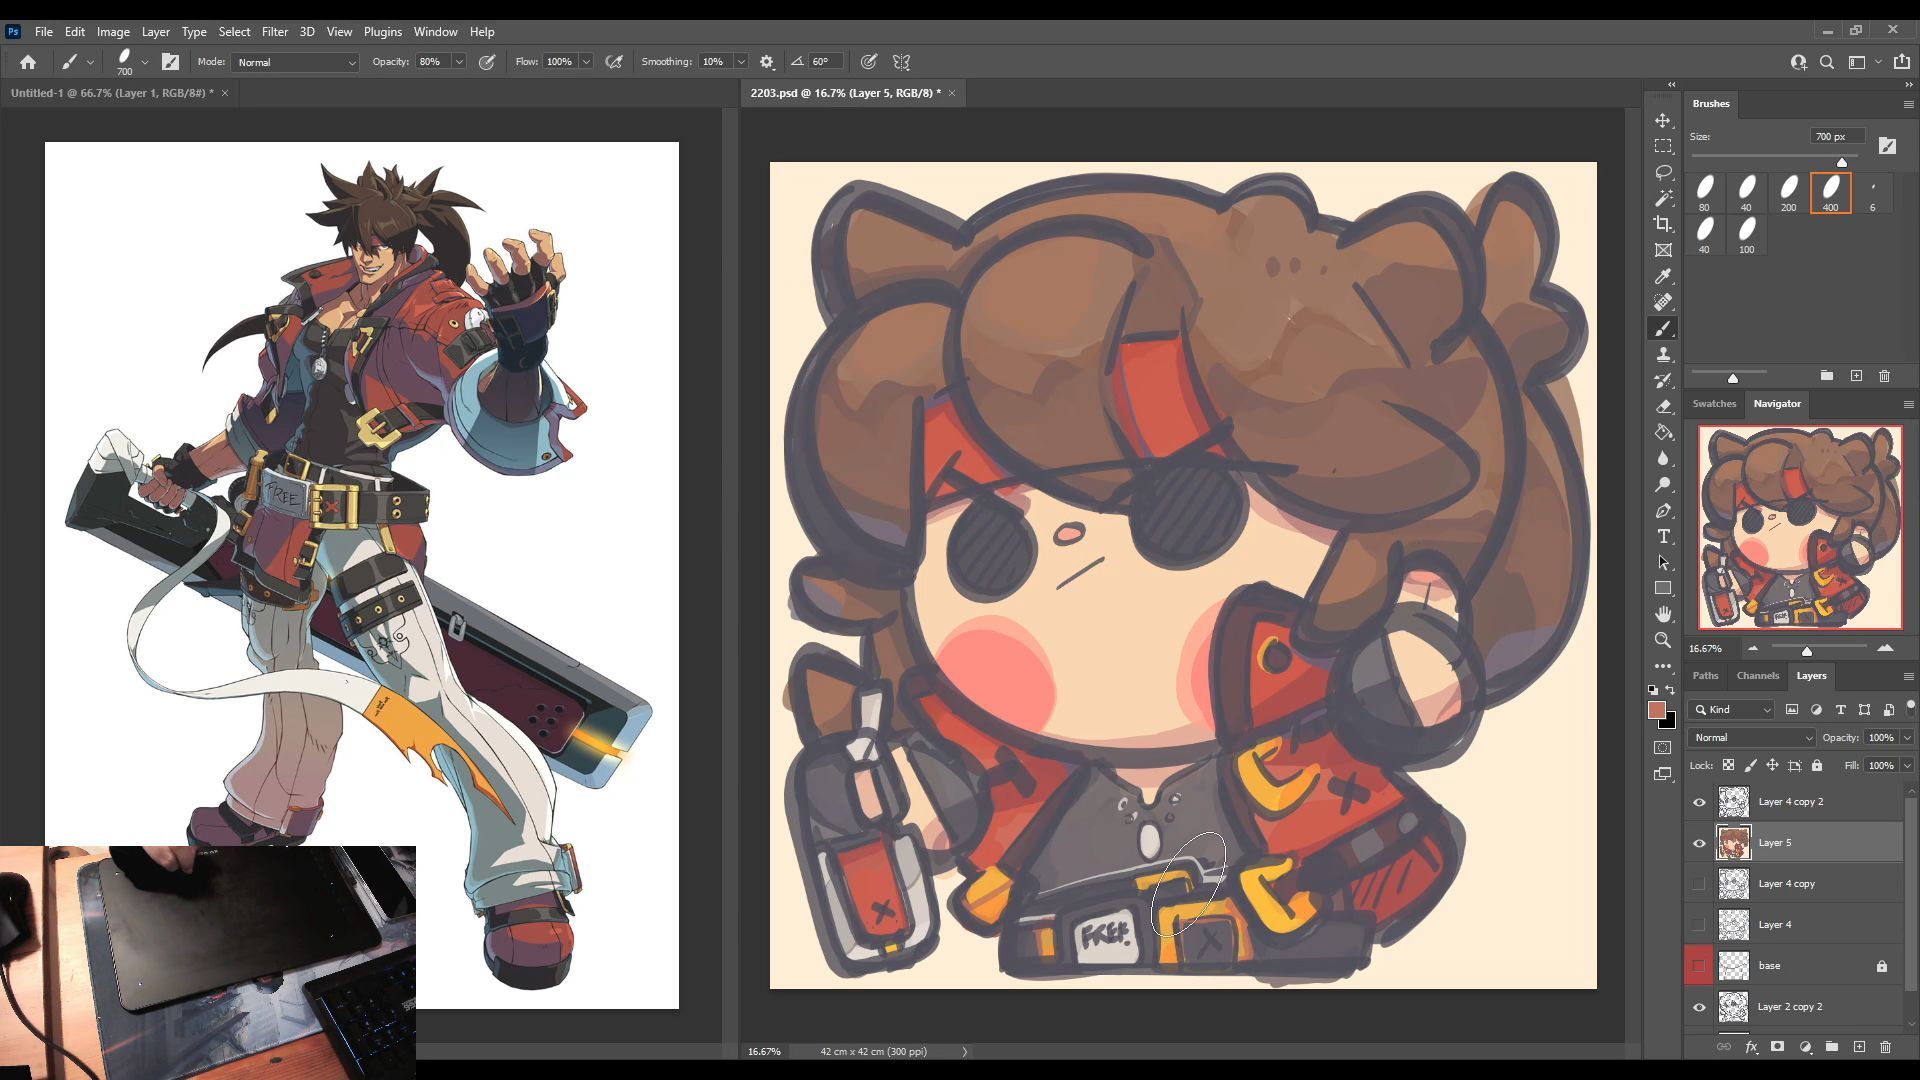Select the Hand tool
1920x1080 pixels.
1663,614
